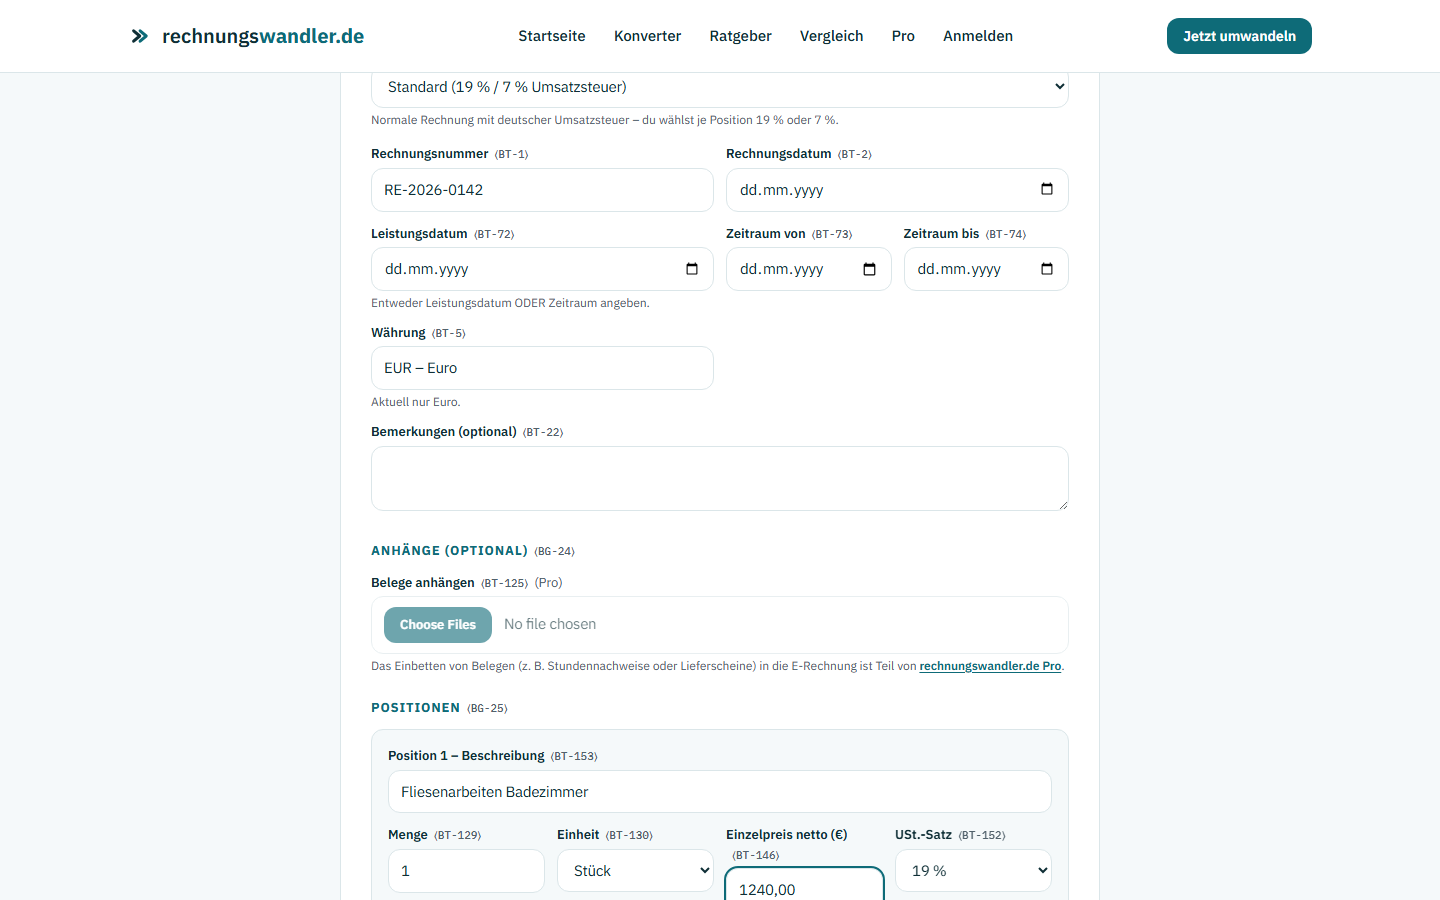This screenshot has height=900, width=1440.
Task: Click the rechnungswandler.de double-chevron logo icon
Action: [140, 36]
